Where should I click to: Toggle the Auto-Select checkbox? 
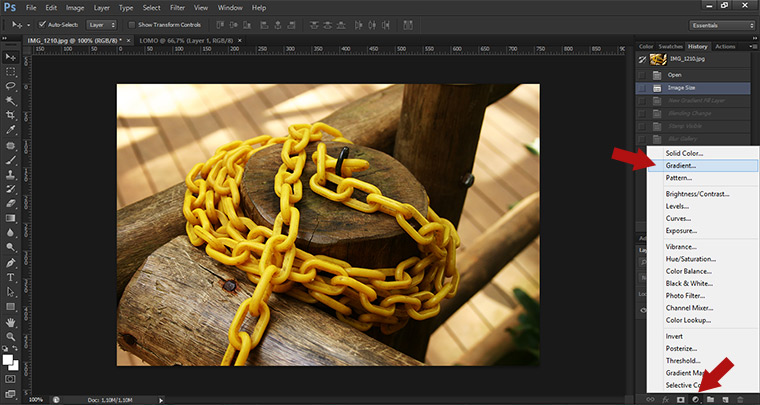coord(40,24)
